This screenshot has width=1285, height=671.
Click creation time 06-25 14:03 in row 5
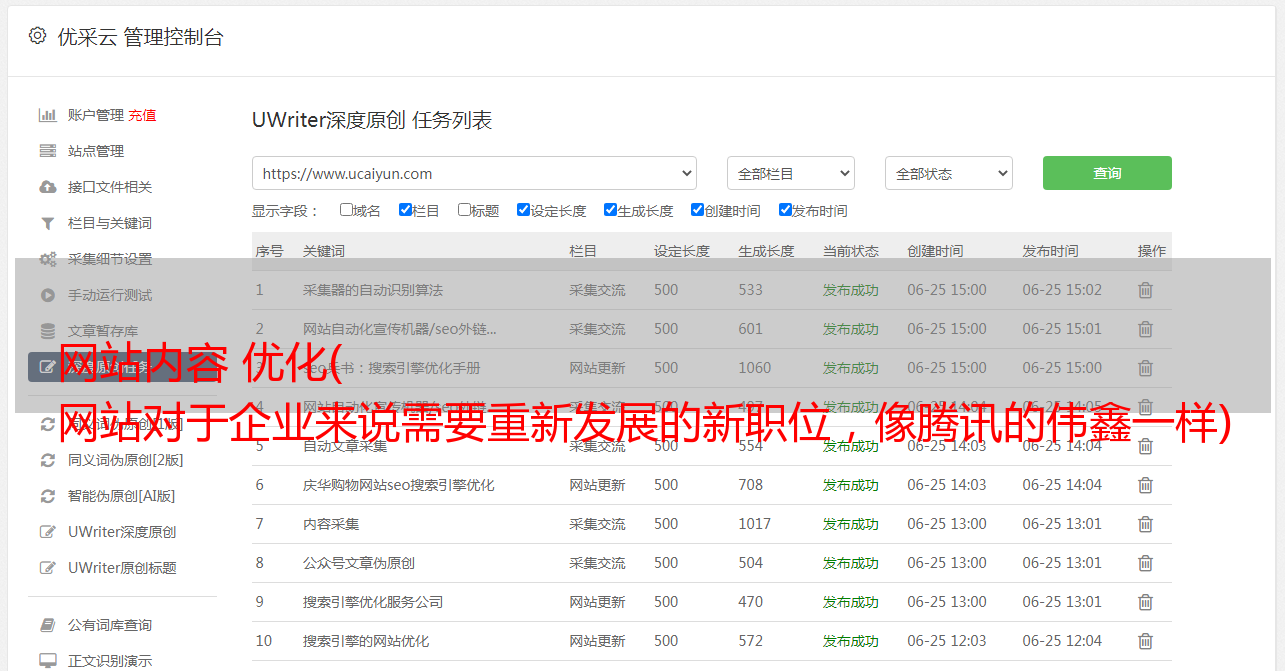(947, 446)
